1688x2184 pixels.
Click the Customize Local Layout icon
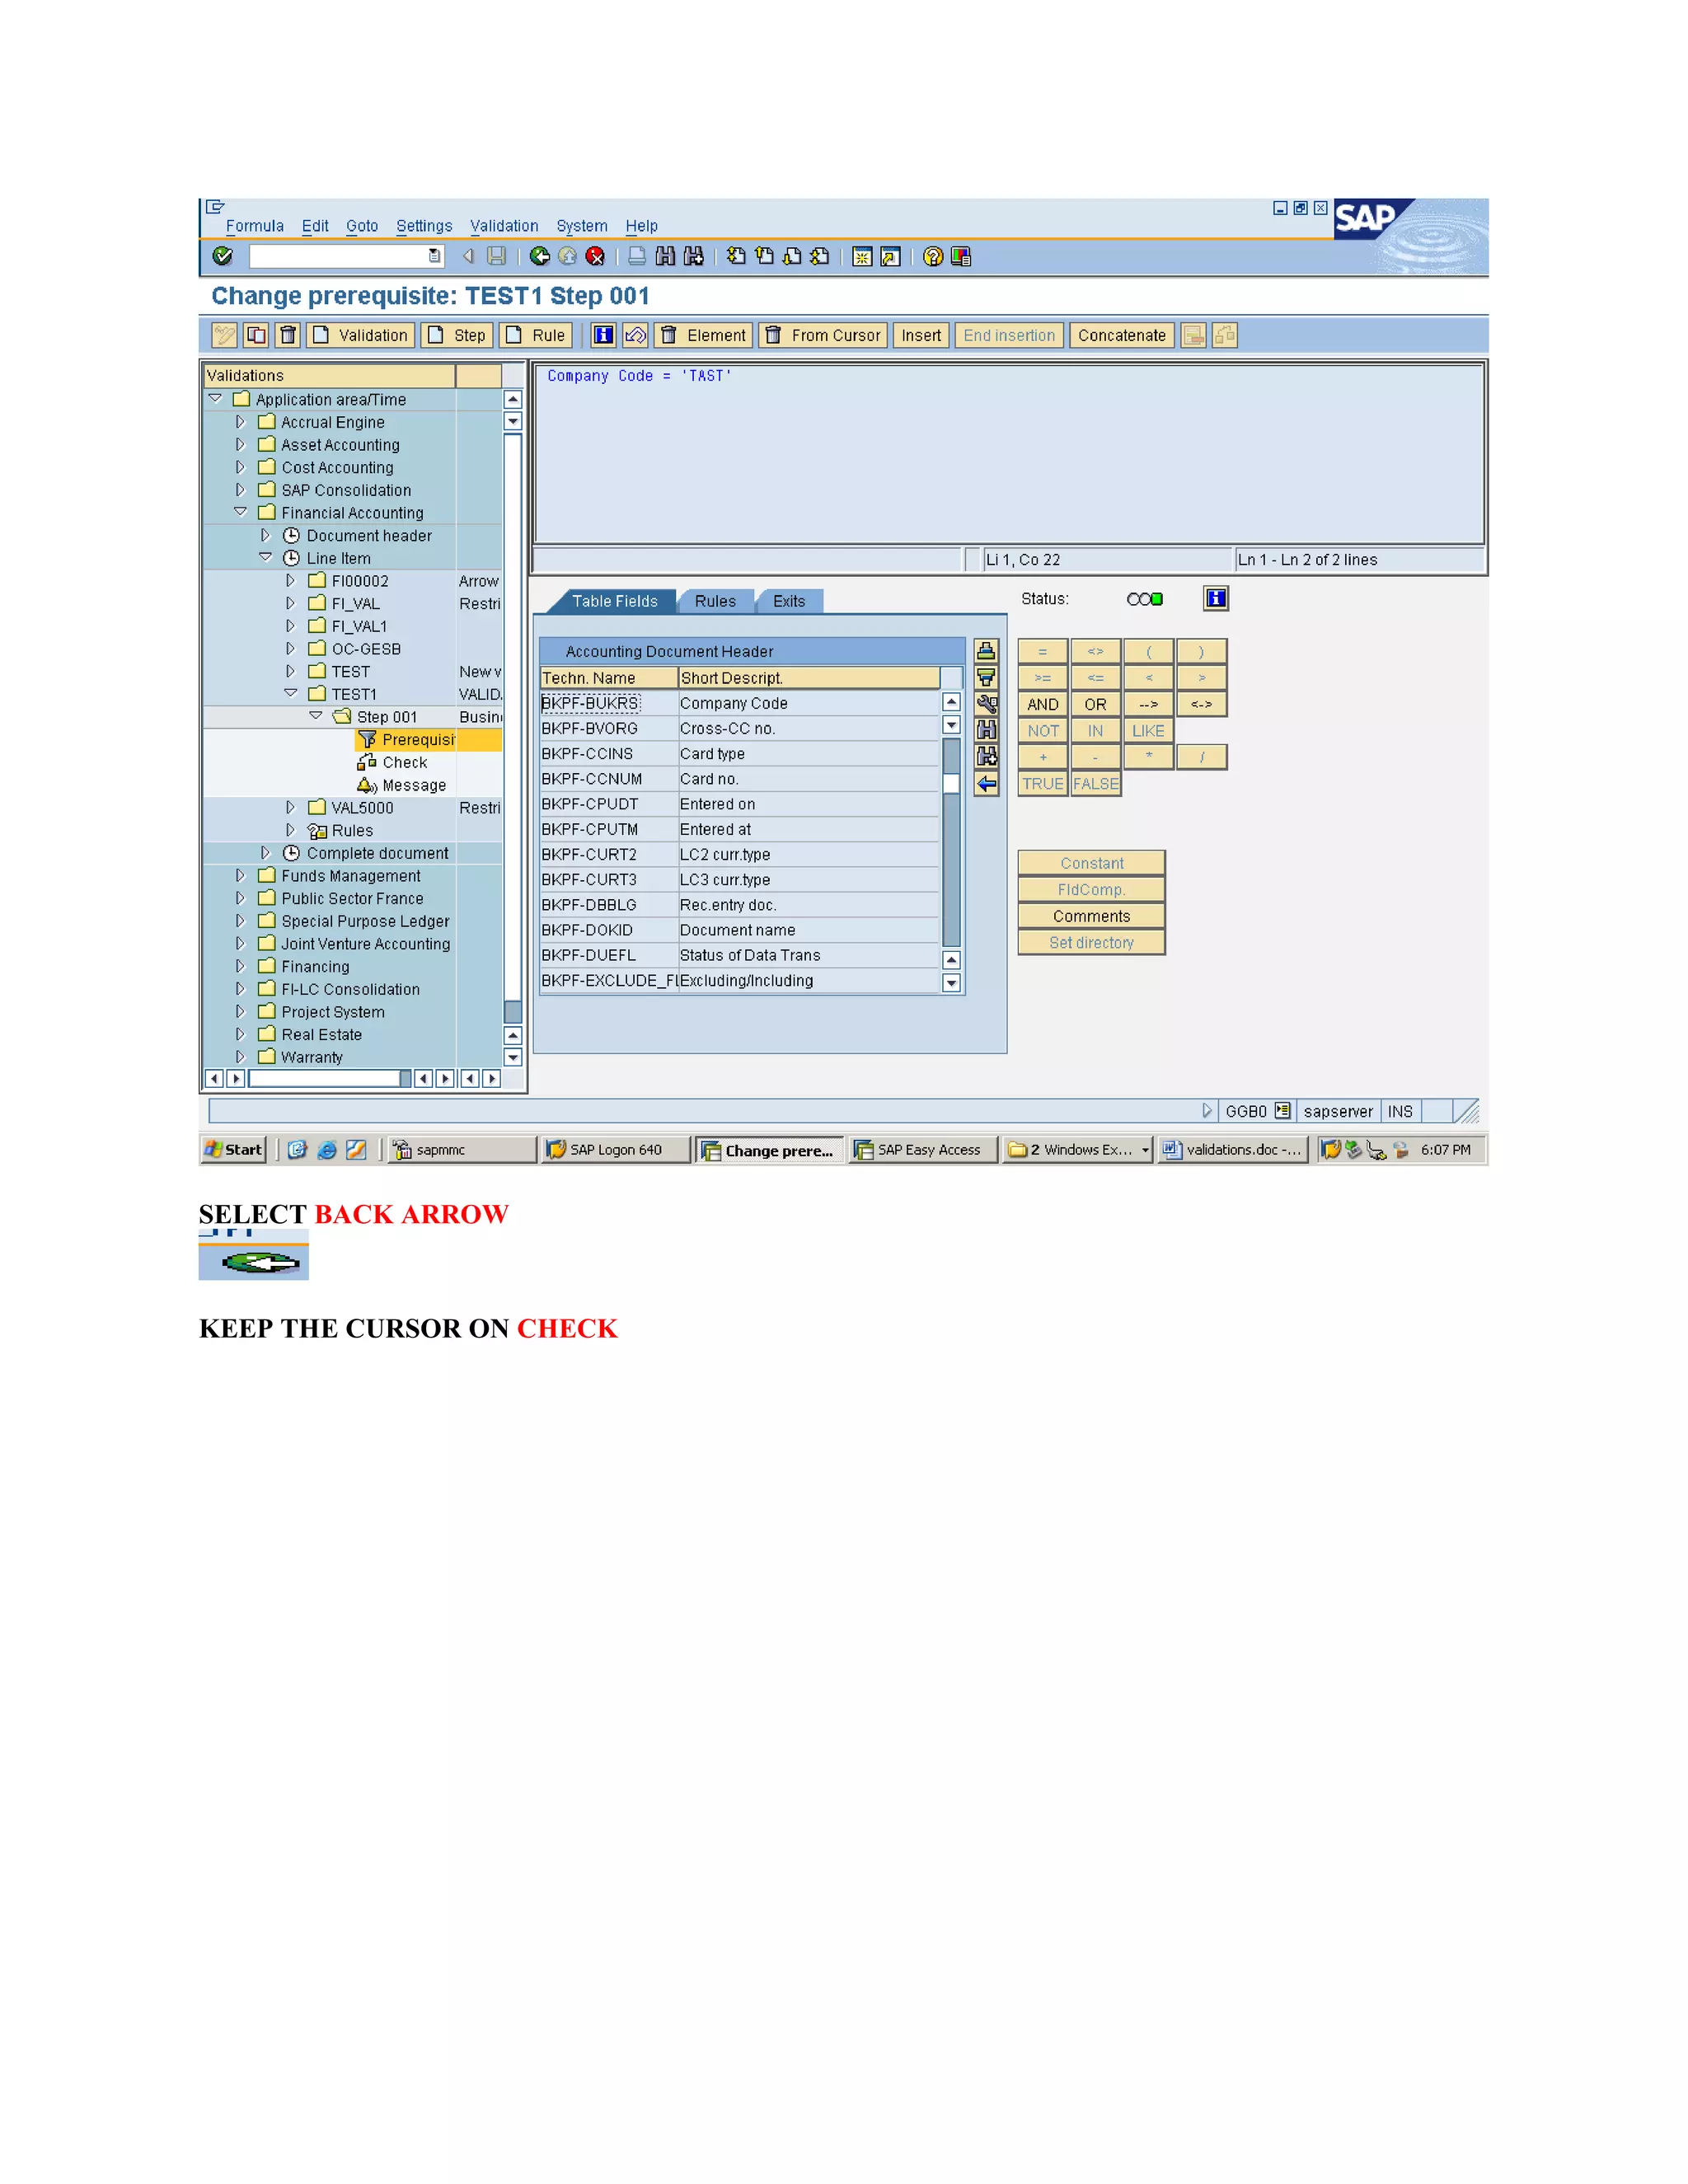[x=961, y=257]
